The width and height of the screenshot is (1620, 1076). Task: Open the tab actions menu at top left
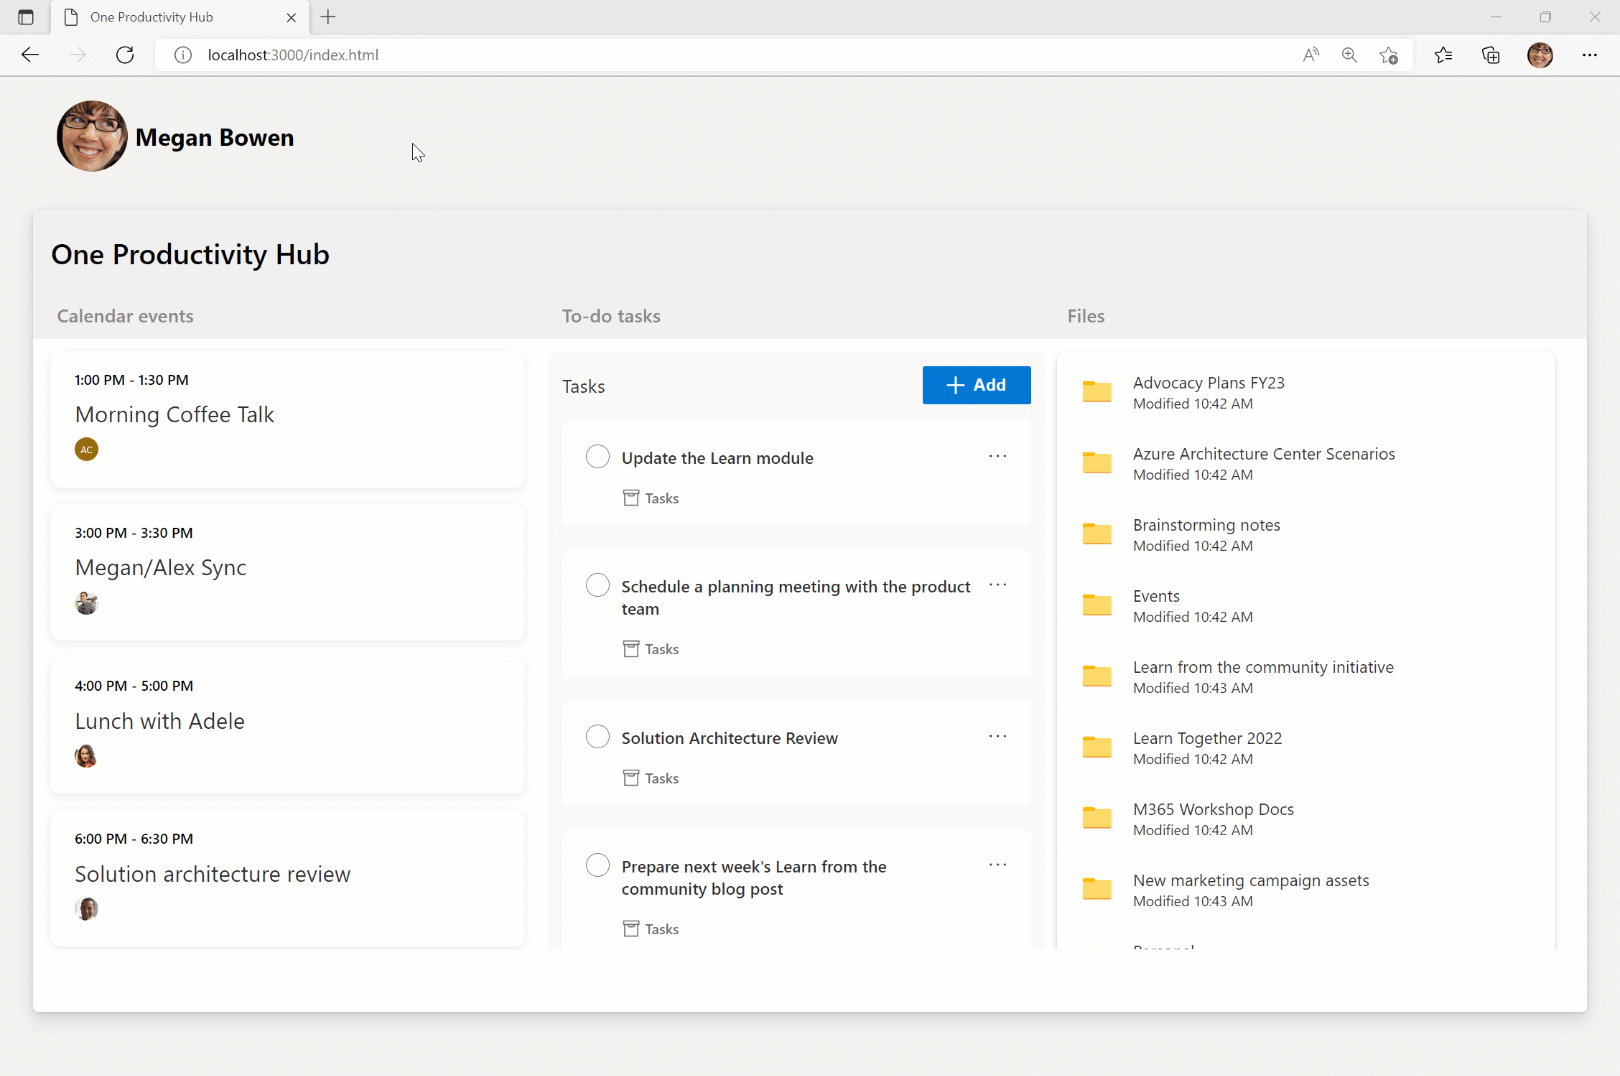tap(25, 16)
